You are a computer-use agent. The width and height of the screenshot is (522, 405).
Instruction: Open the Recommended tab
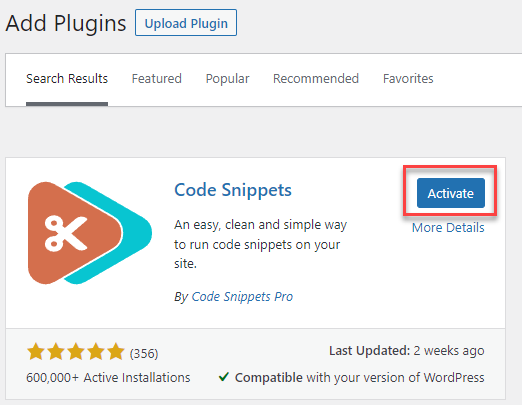click(316, 79)
